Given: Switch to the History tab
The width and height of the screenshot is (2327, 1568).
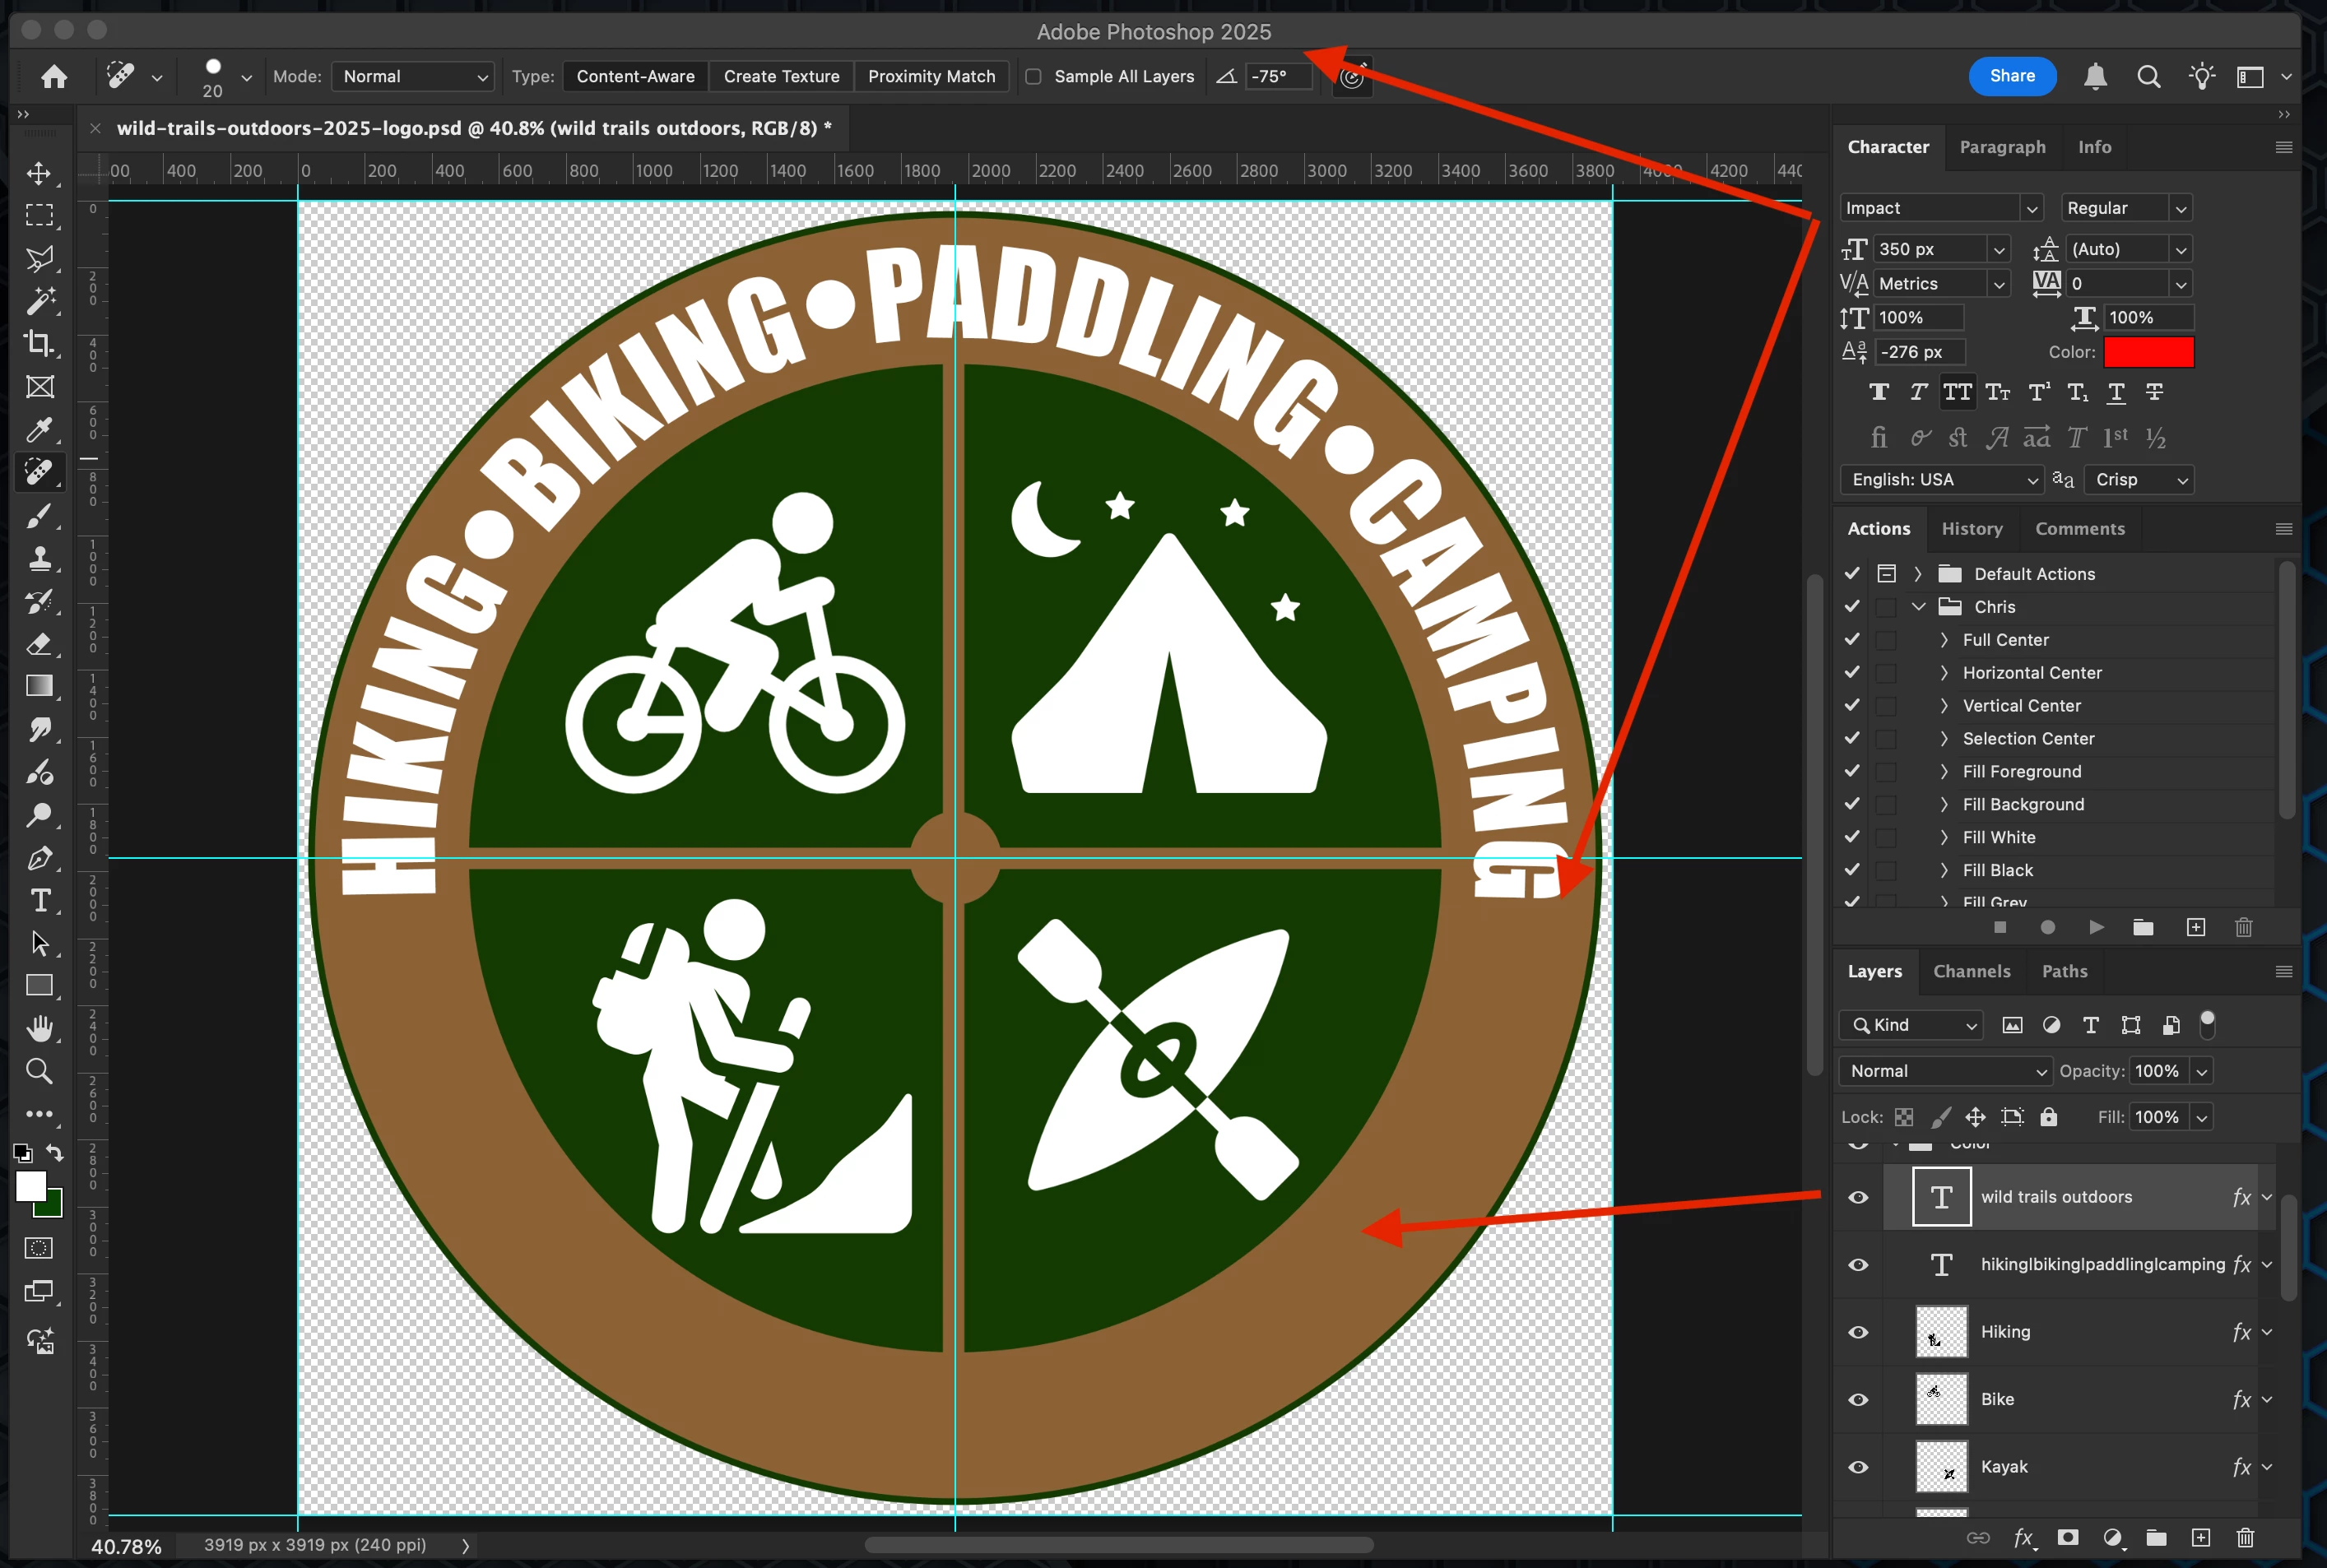Looking at the screenshot, I should click(x=1971, y=529).
